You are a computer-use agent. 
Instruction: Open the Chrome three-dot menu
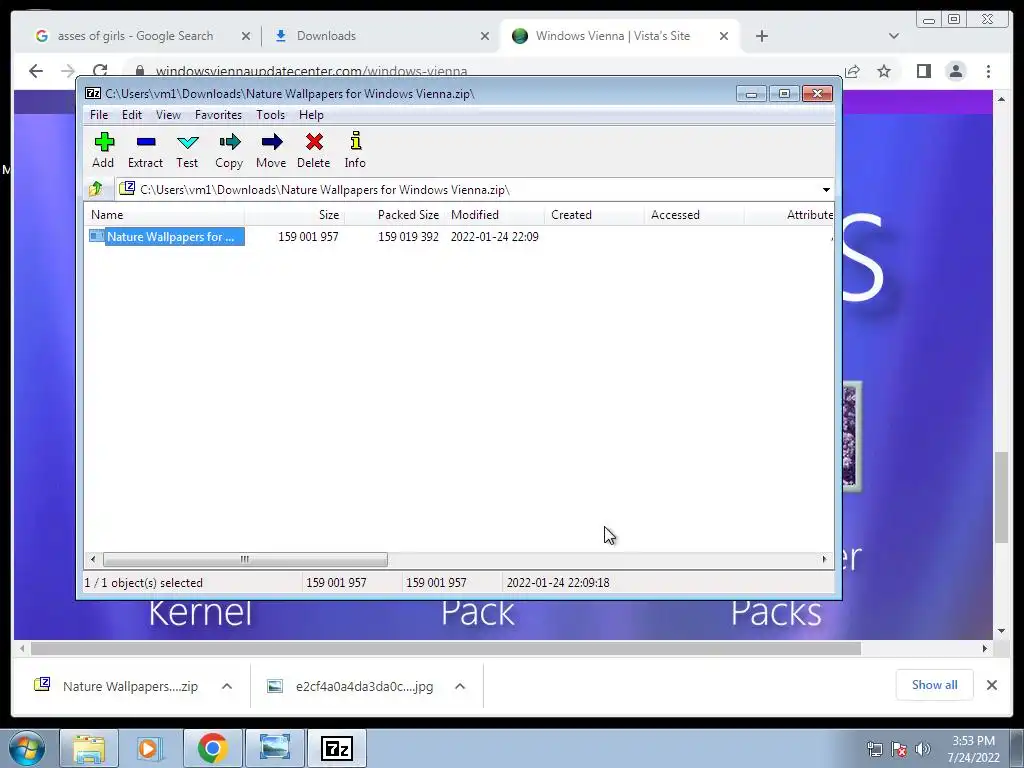click(989, 71)
